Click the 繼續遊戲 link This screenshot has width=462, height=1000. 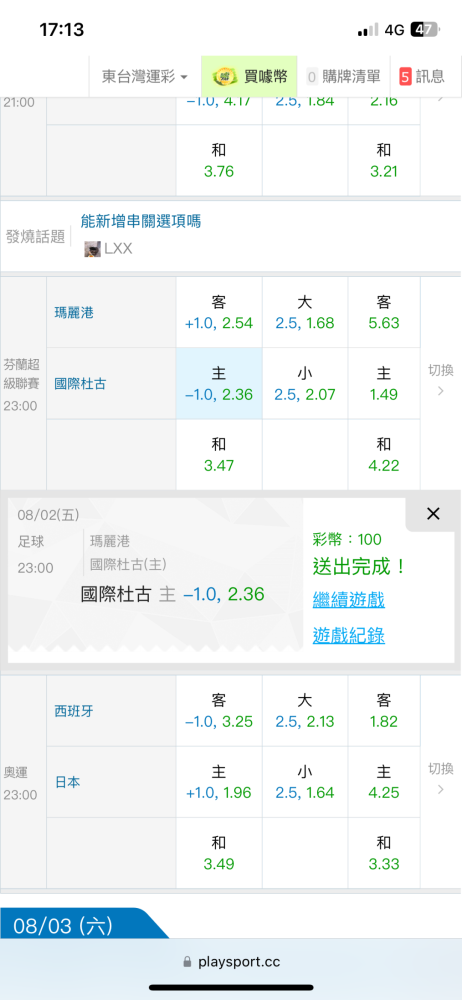[348, 600]
